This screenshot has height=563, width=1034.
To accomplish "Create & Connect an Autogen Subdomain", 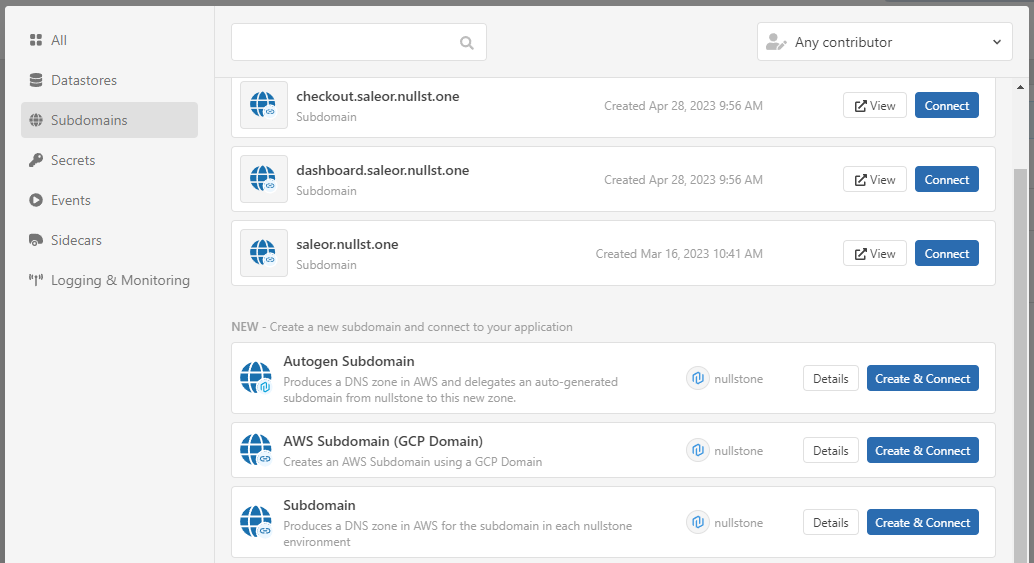I will click(922, 378).
